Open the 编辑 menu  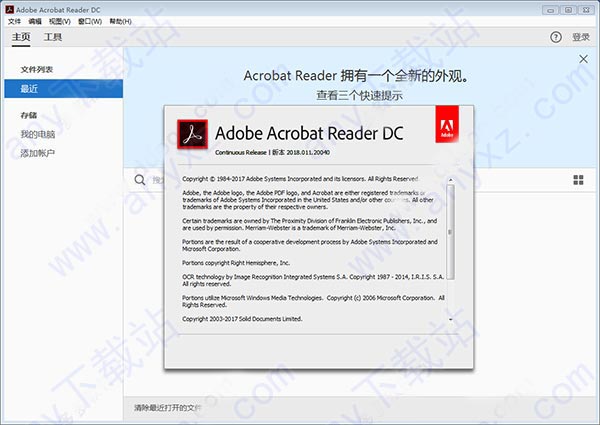[x=35, y=21]
